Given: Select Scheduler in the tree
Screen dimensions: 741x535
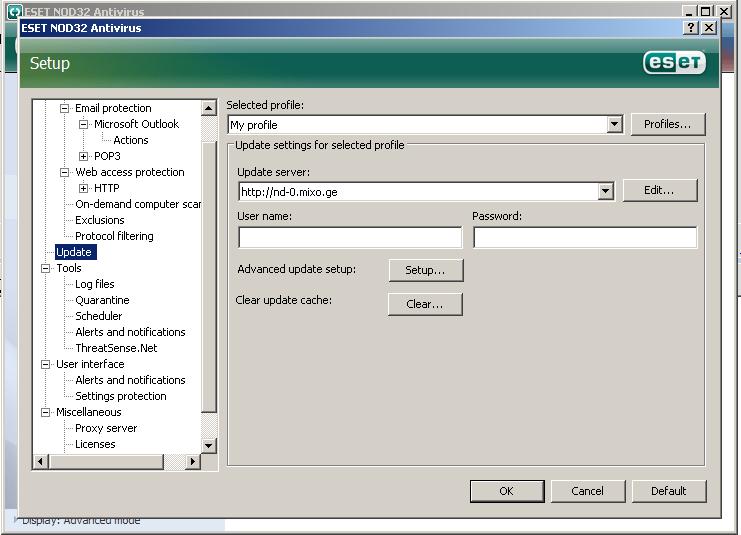Looking at the screenshot, I should tap(99, 316).
